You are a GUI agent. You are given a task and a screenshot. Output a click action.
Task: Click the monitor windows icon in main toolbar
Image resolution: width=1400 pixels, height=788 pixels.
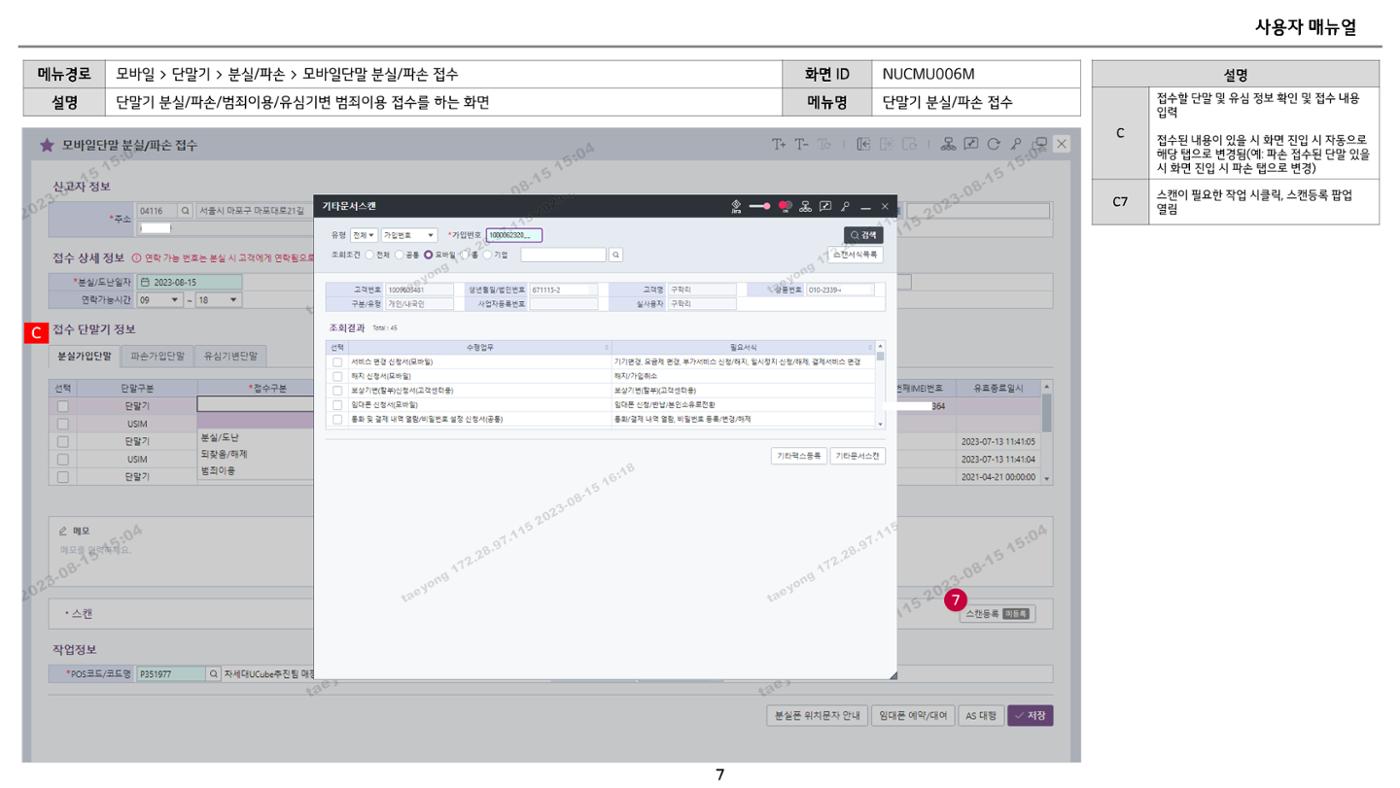click(x=1040, y=144)
